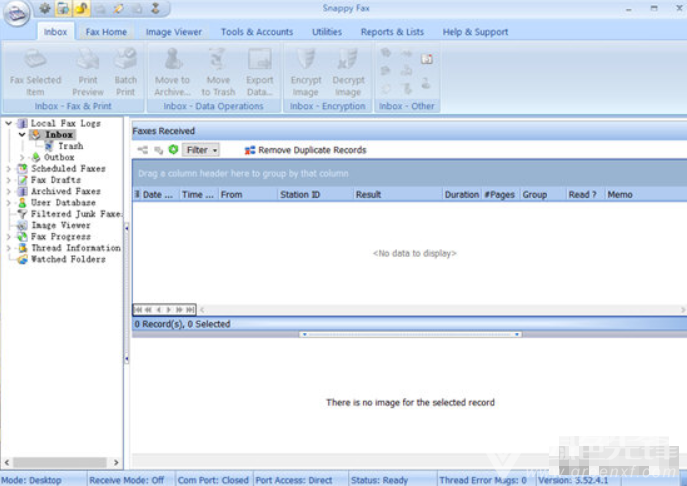Expand the Fax Progress node
This screenshot has height=486, width=687.
tap(8, 236)
